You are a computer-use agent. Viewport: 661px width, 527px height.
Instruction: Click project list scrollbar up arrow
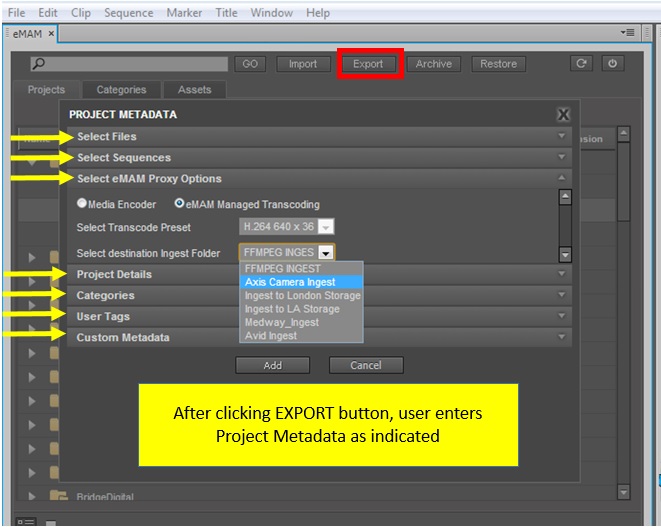click(x=623, y=134)
